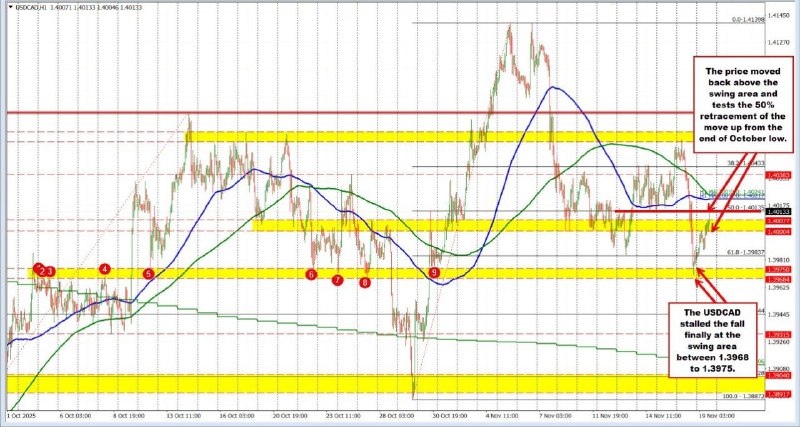Click the 1.41270 price axis label
This screenshot has width=800, height=427.
click(x=779, y=43)
